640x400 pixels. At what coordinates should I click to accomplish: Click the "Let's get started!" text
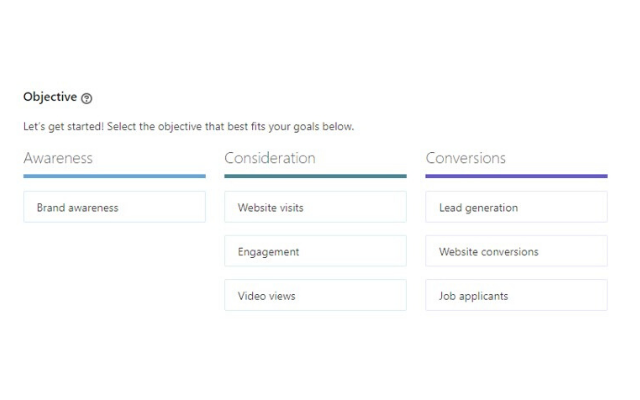(x=63, y=127)
